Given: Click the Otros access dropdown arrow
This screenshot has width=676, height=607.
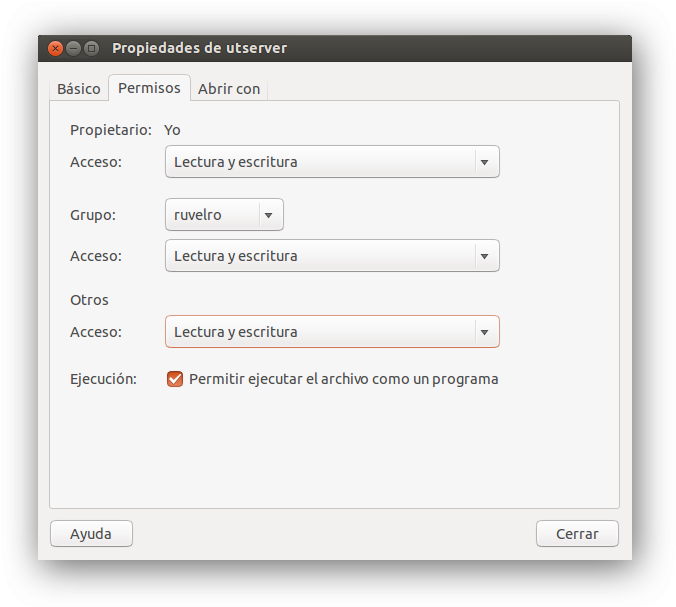Looking at the screenshot, I should click(485, 332).
